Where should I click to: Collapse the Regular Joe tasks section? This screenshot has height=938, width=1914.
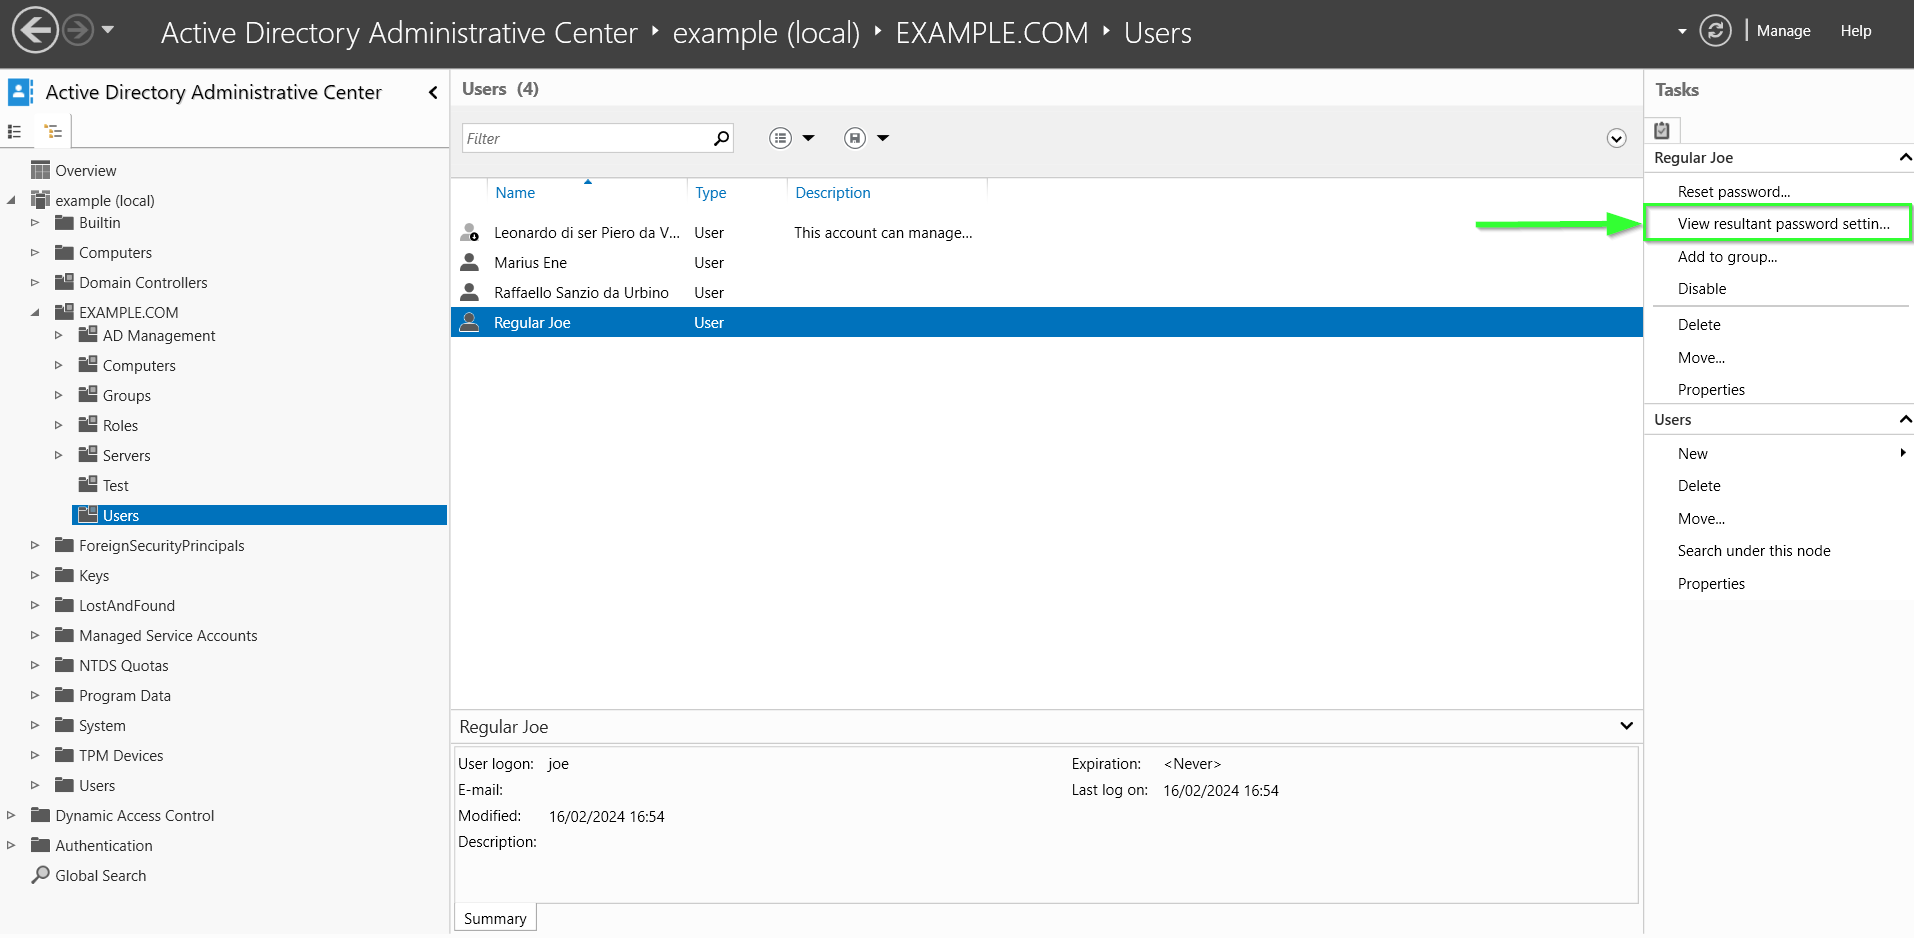tap(1904, 158)
